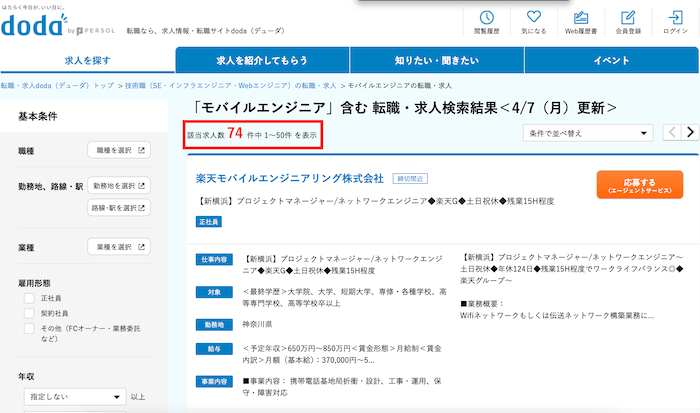Click the 仕事内容 label

(214, 259)
